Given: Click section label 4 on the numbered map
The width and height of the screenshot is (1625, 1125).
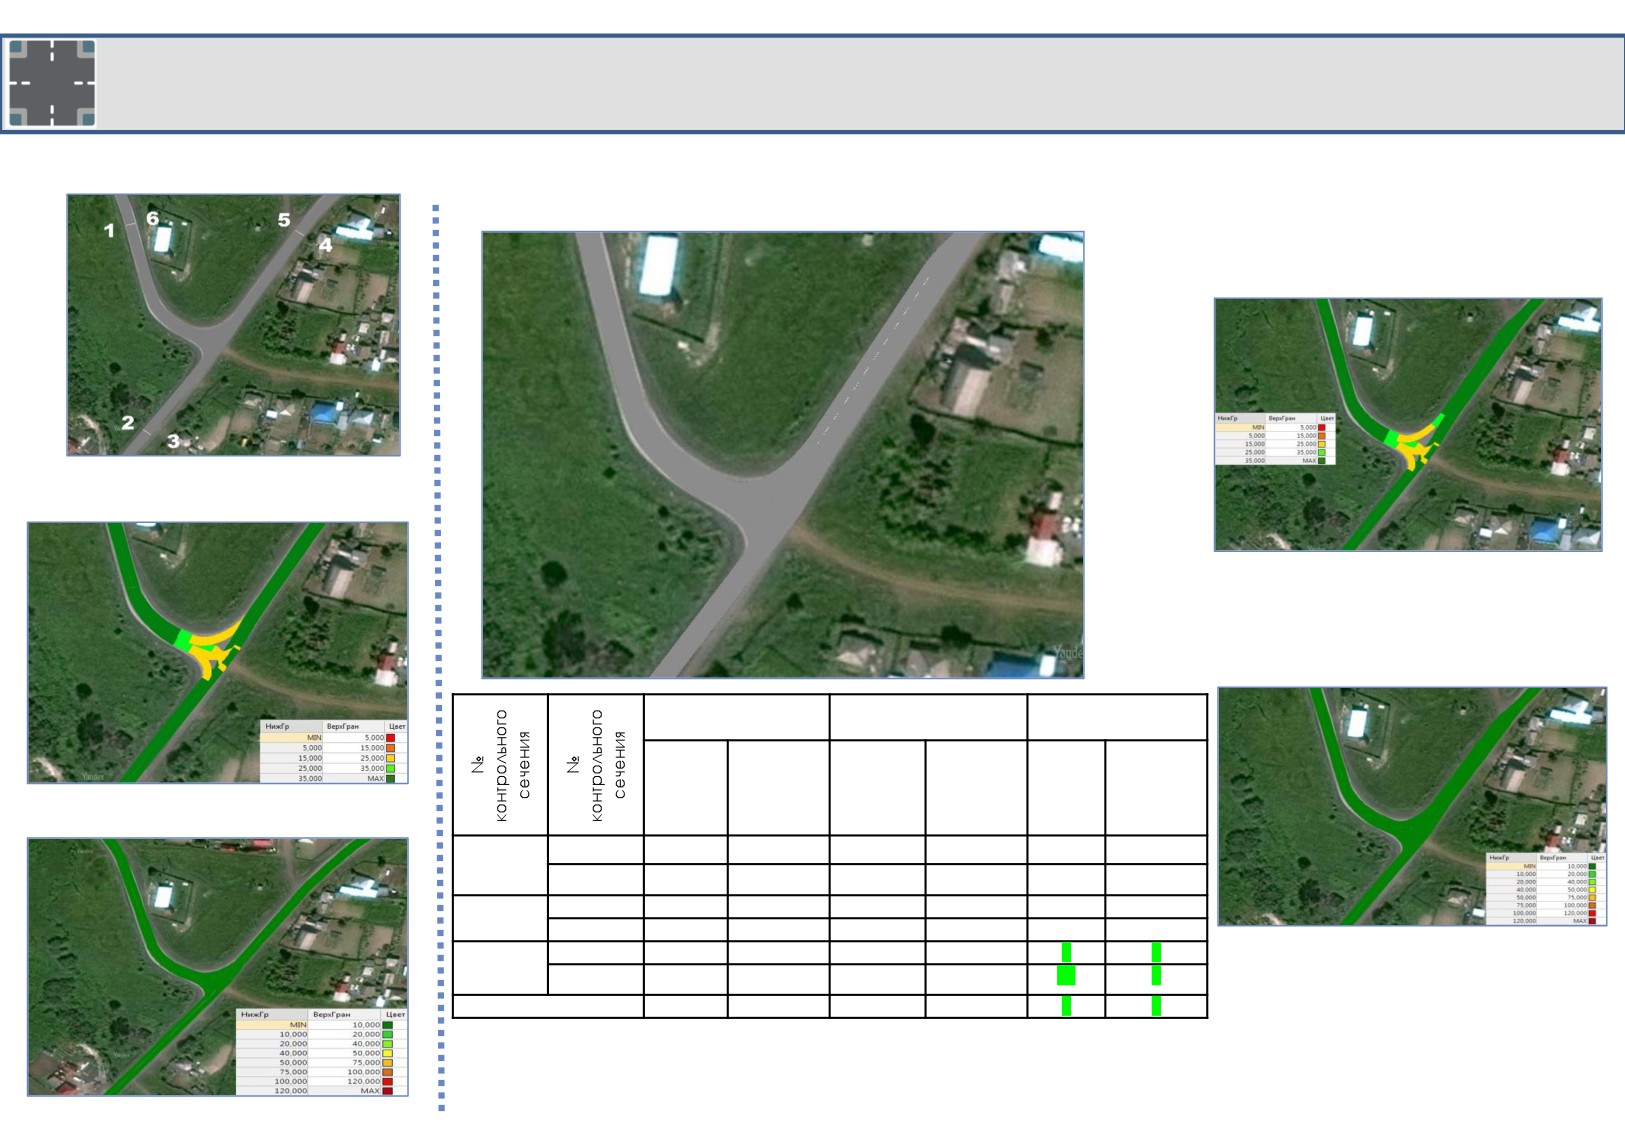Looking at the screenshot, I should (x=325, y=245).
